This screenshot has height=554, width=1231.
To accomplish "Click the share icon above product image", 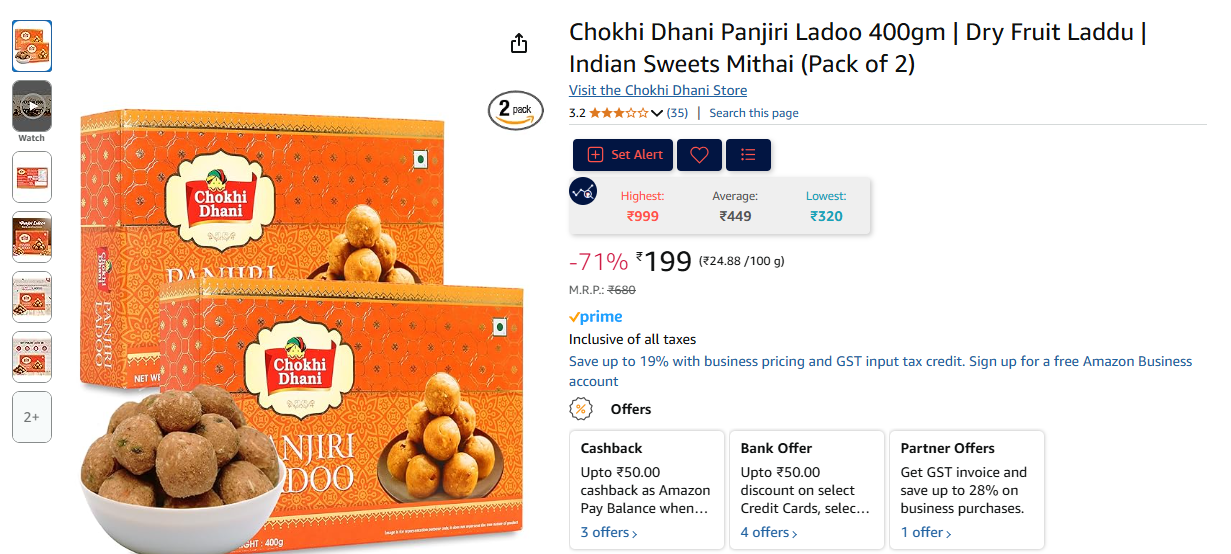I will pyautogui.click(x=518, y=44).
